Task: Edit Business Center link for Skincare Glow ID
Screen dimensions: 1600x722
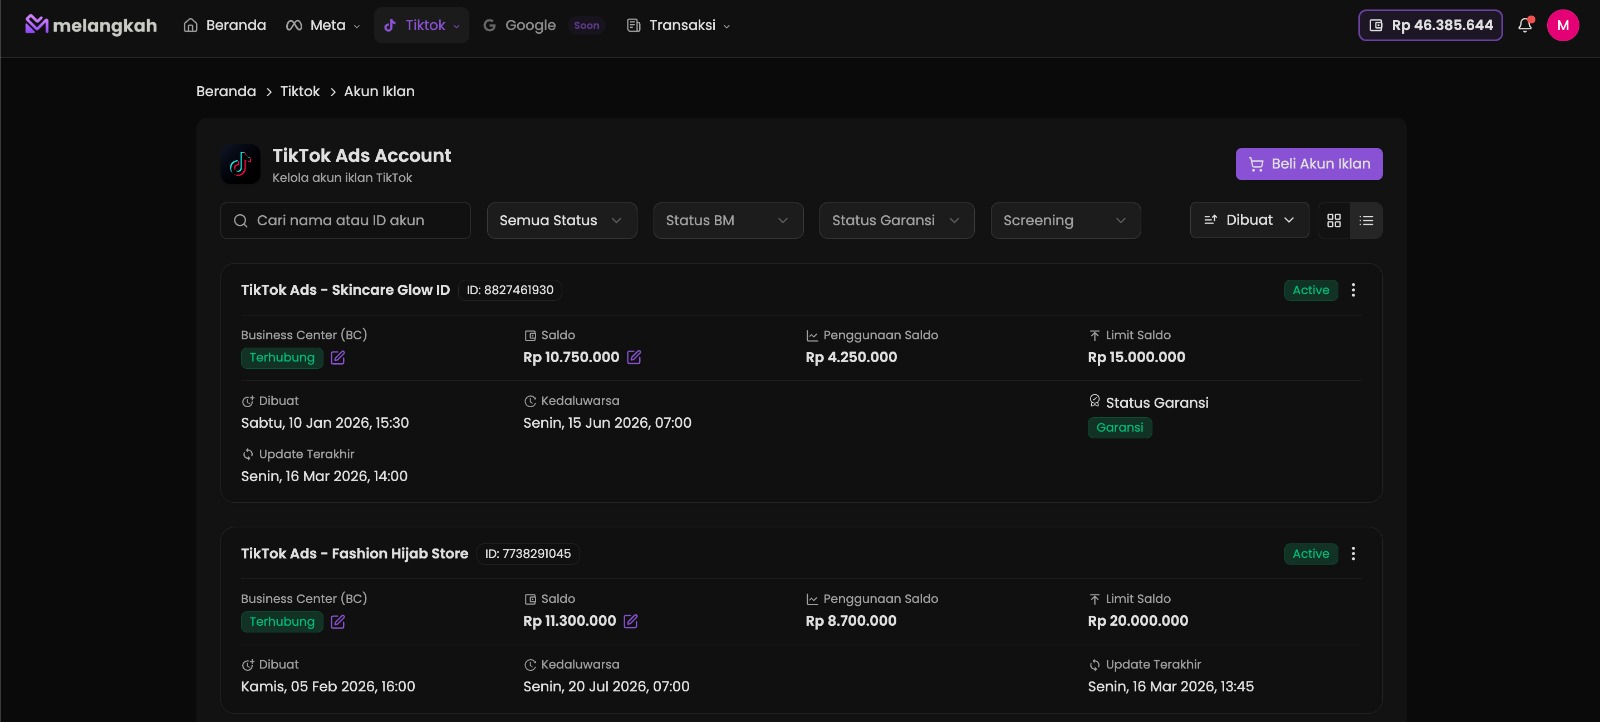Action: coord(338,358)
